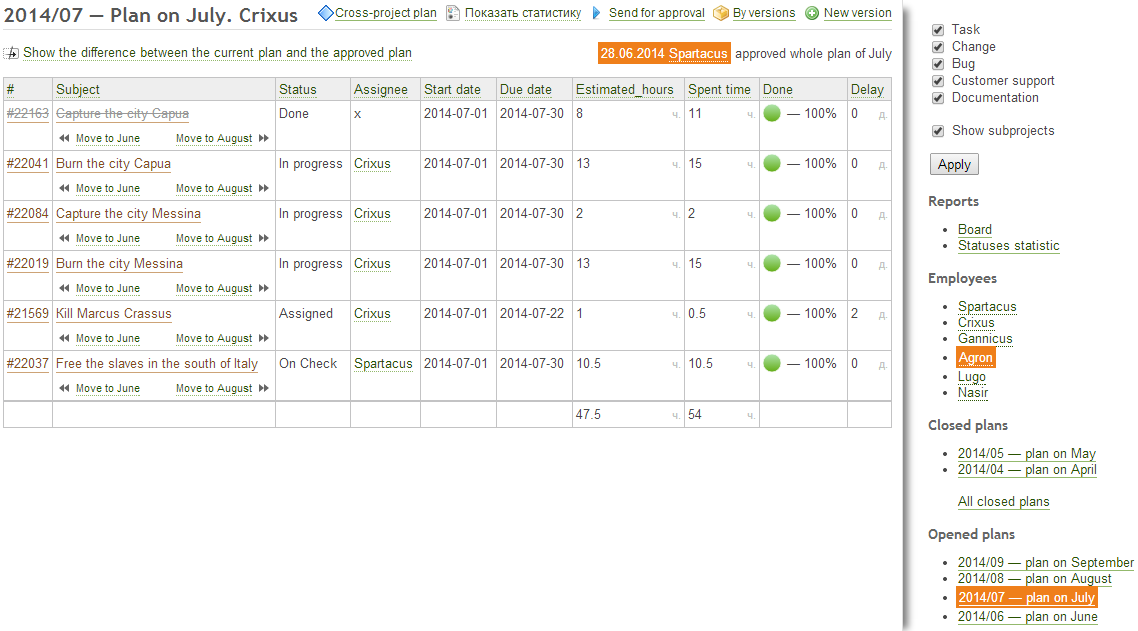Open the highlighted 2014/07 plan on July
This screenshot has height=631, width=1138.
(x=1027, y=596)
